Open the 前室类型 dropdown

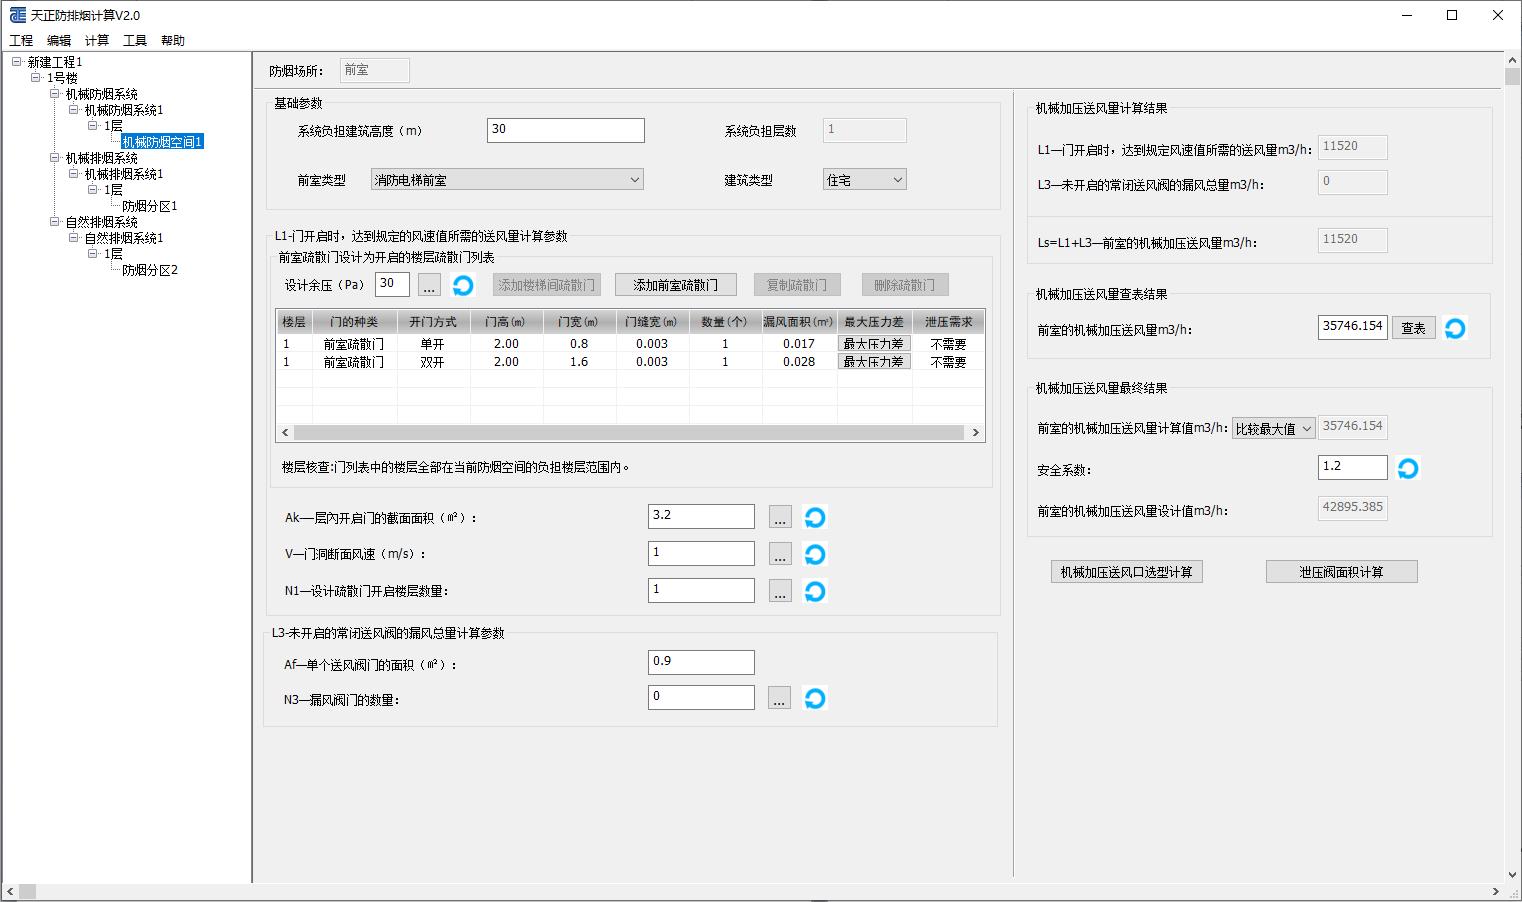click(x=634, y=180)
